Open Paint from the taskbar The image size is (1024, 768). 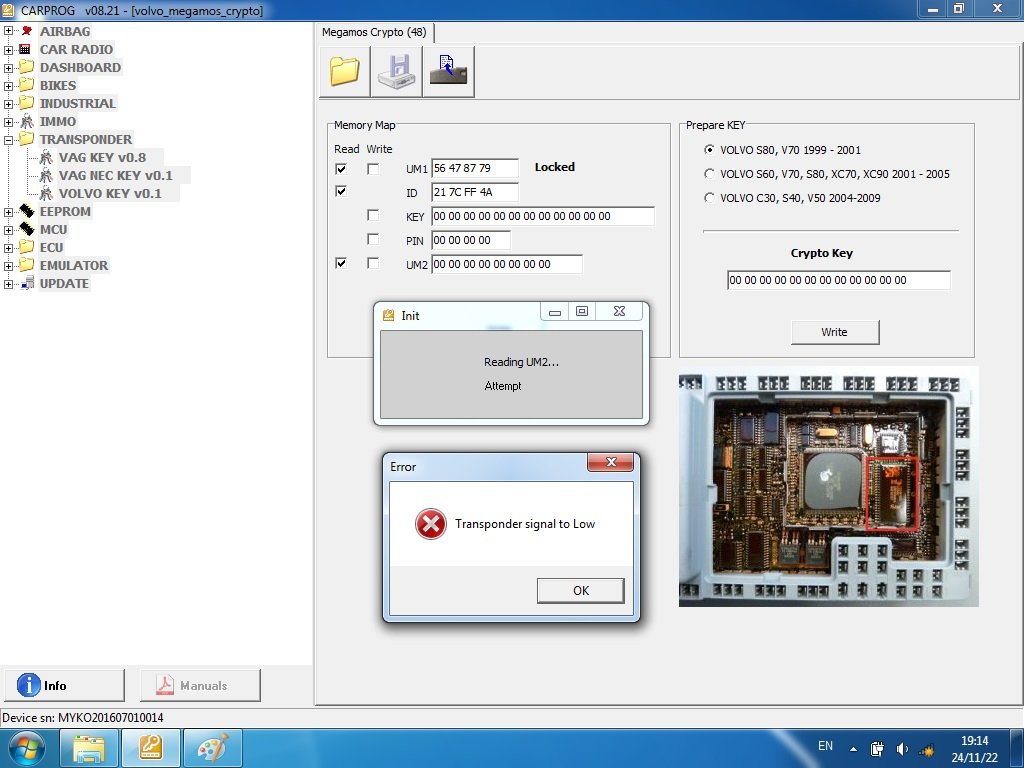(213, 748)
